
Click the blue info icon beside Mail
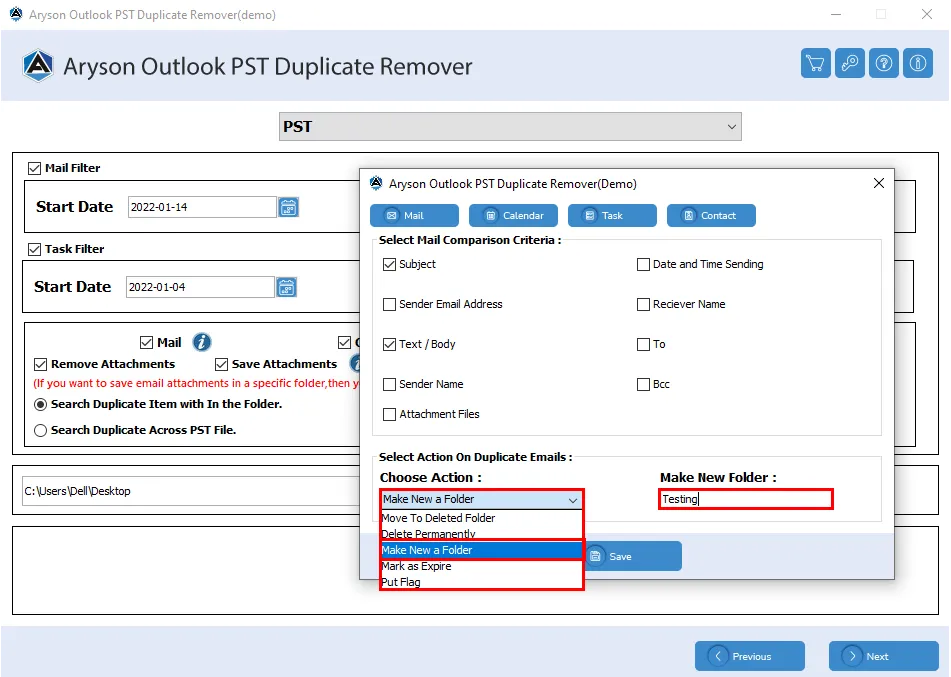pyautogui.click(x=202, y=342)
